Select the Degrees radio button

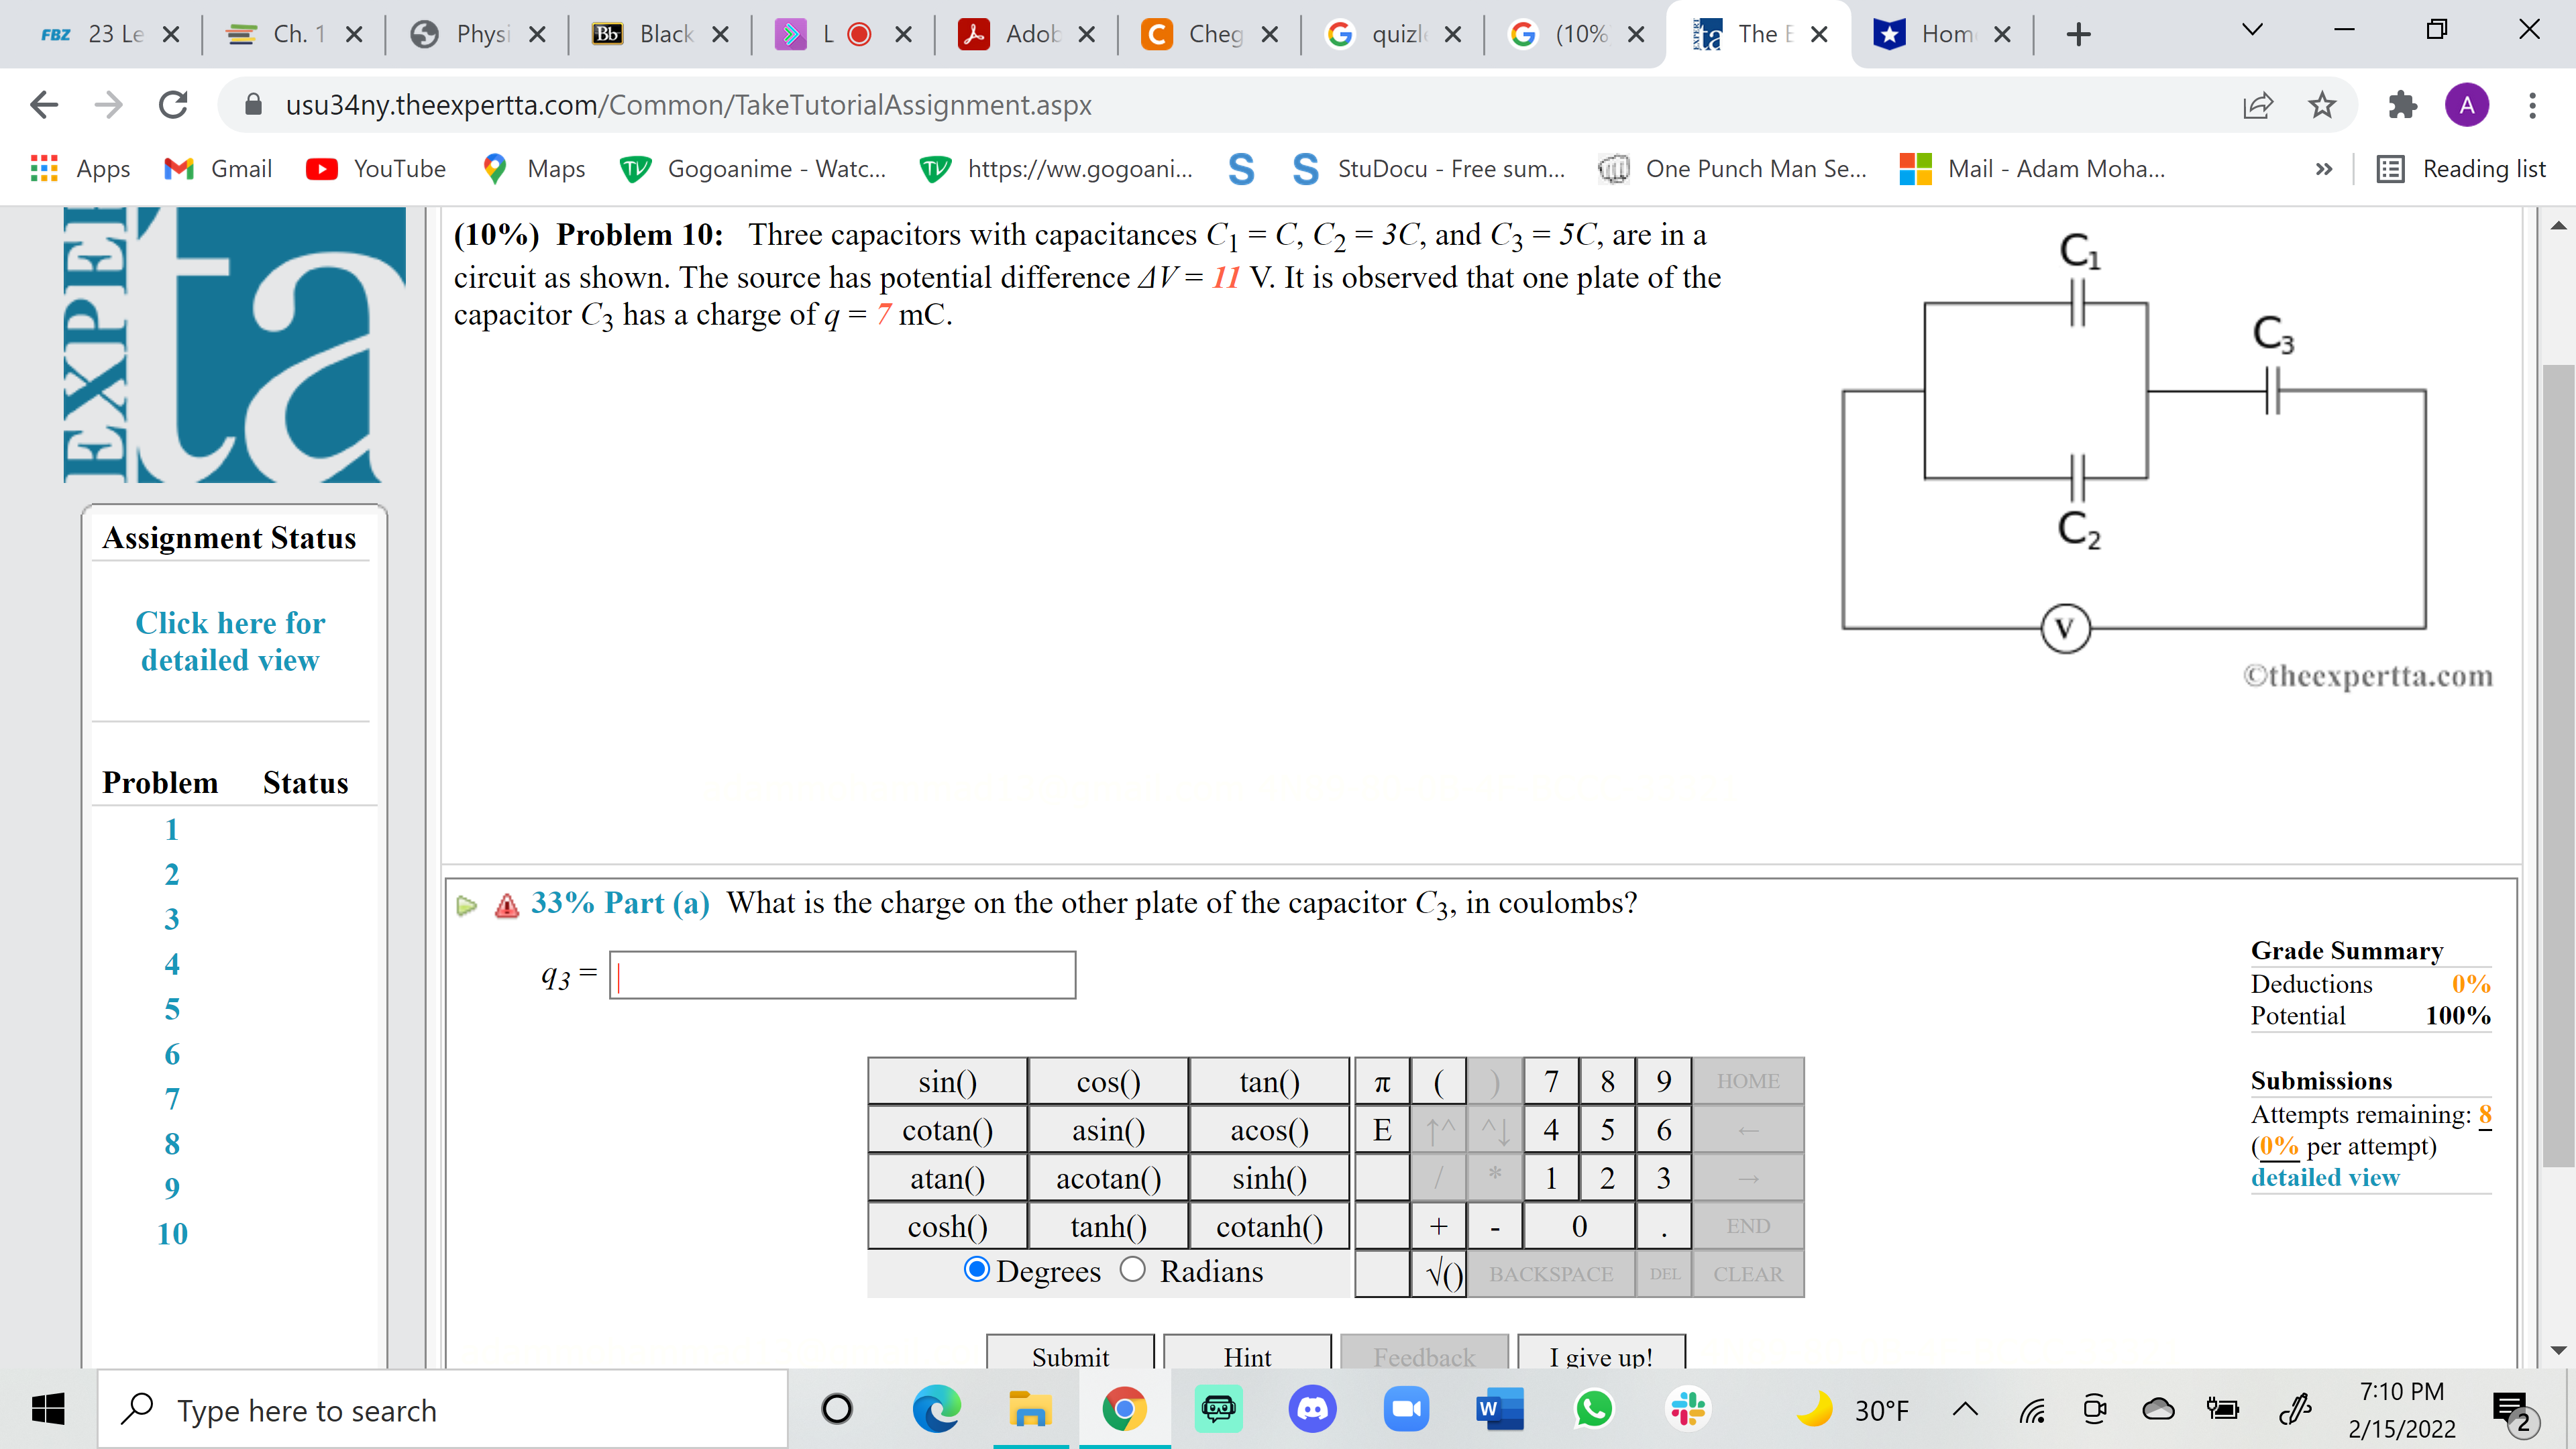click(x=977, y=1270)
